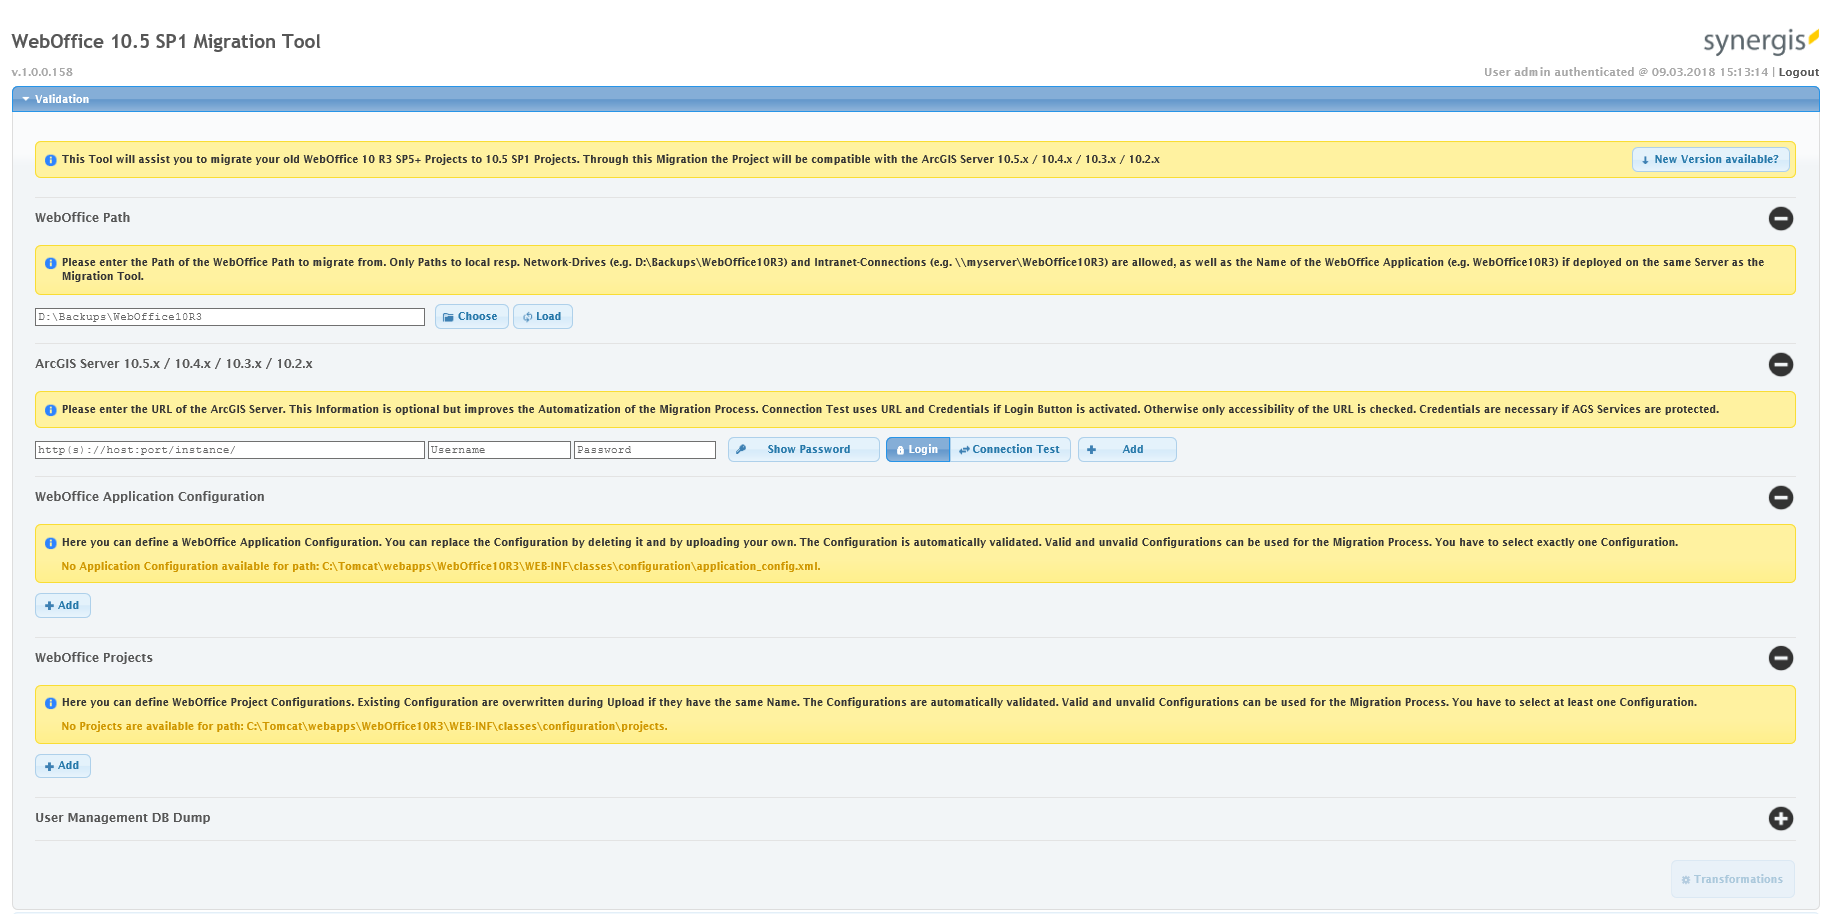Image resolution: width=1841 pixels, height=914 pixels.
Task: Click the download arrow on New Version available
Action: coord(1645,159)
